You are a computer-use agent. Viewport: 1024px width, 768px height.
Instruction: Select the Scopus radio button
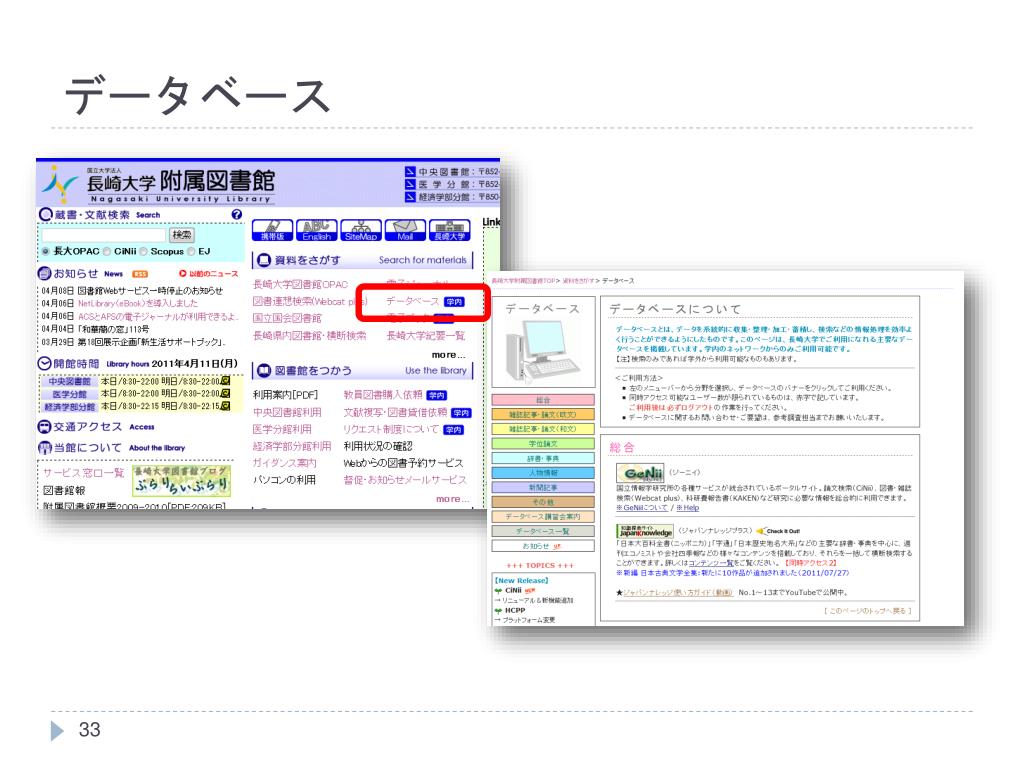(144, 251)
